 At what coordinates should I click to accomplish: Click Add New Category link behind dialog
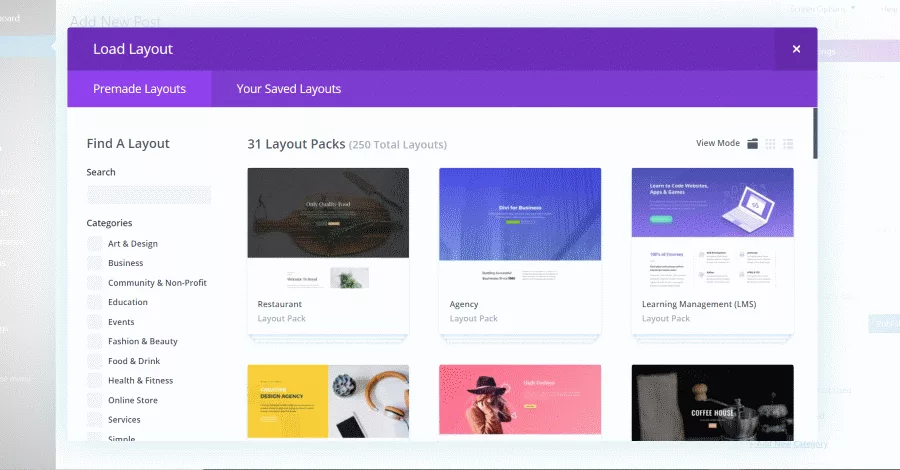[789, 444]
